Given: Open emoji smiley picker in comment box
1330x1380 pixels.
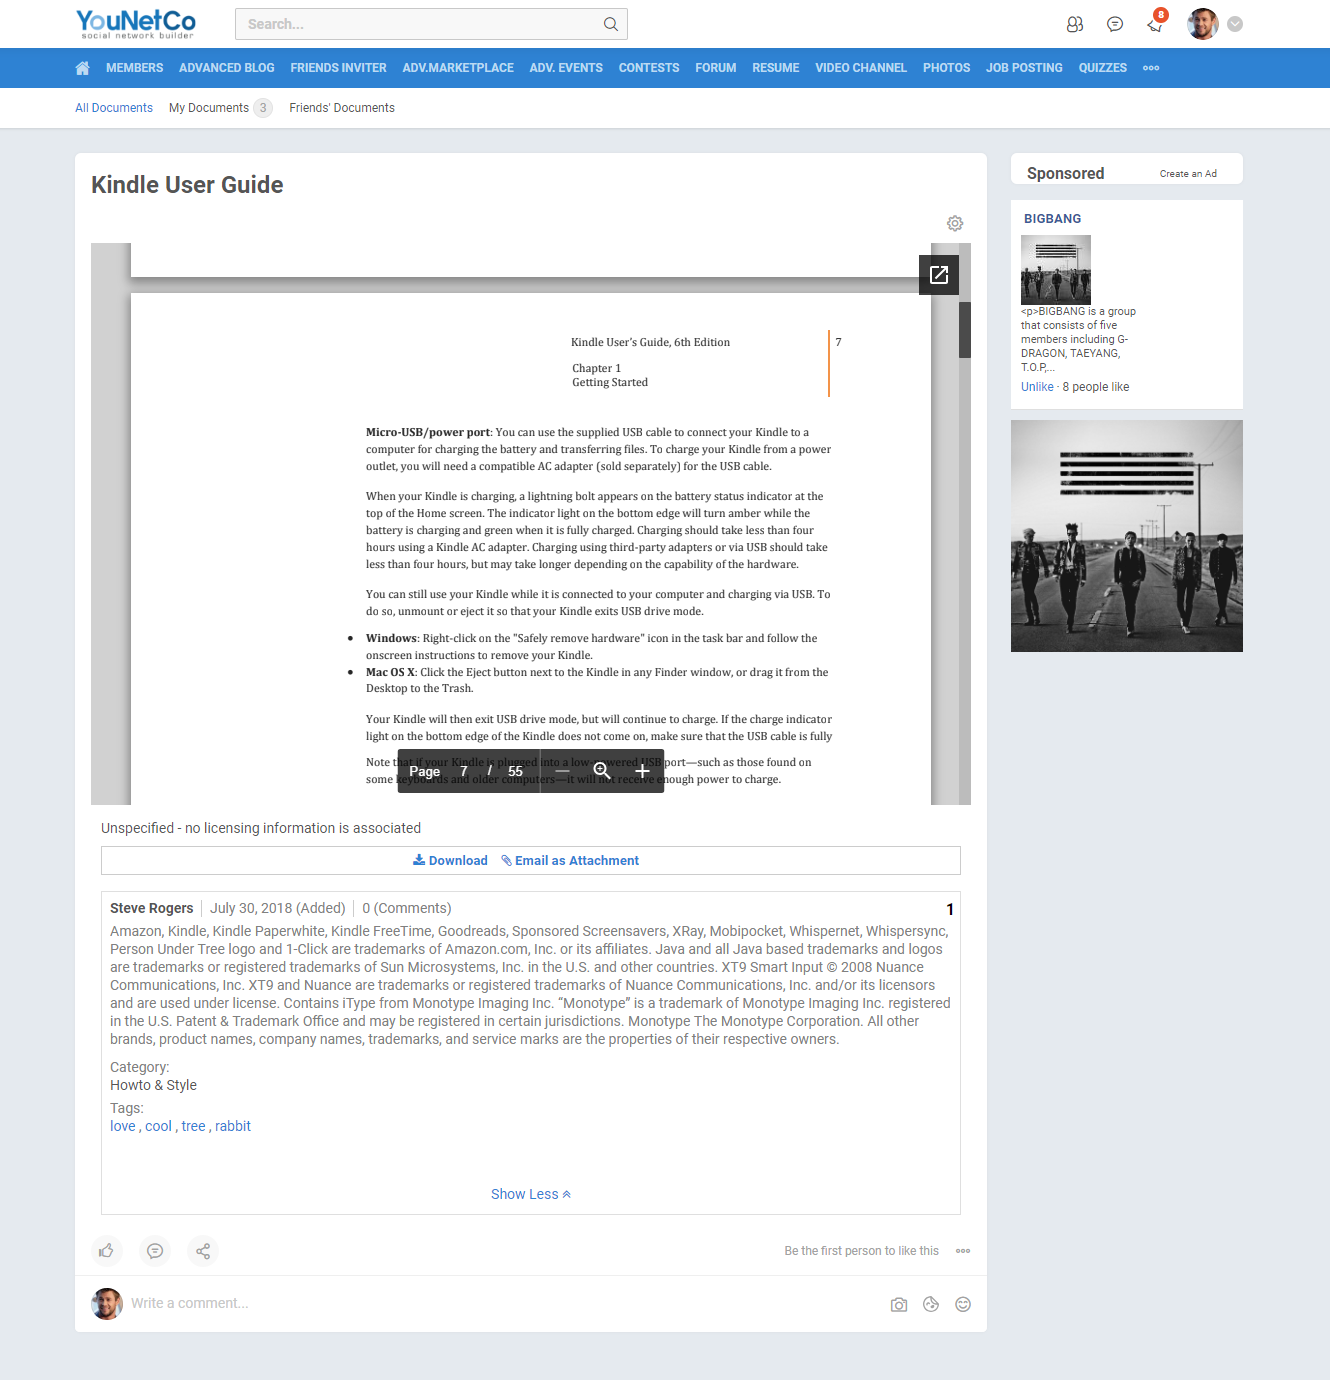Looking at the screenshot, I should coord(963,1304).
